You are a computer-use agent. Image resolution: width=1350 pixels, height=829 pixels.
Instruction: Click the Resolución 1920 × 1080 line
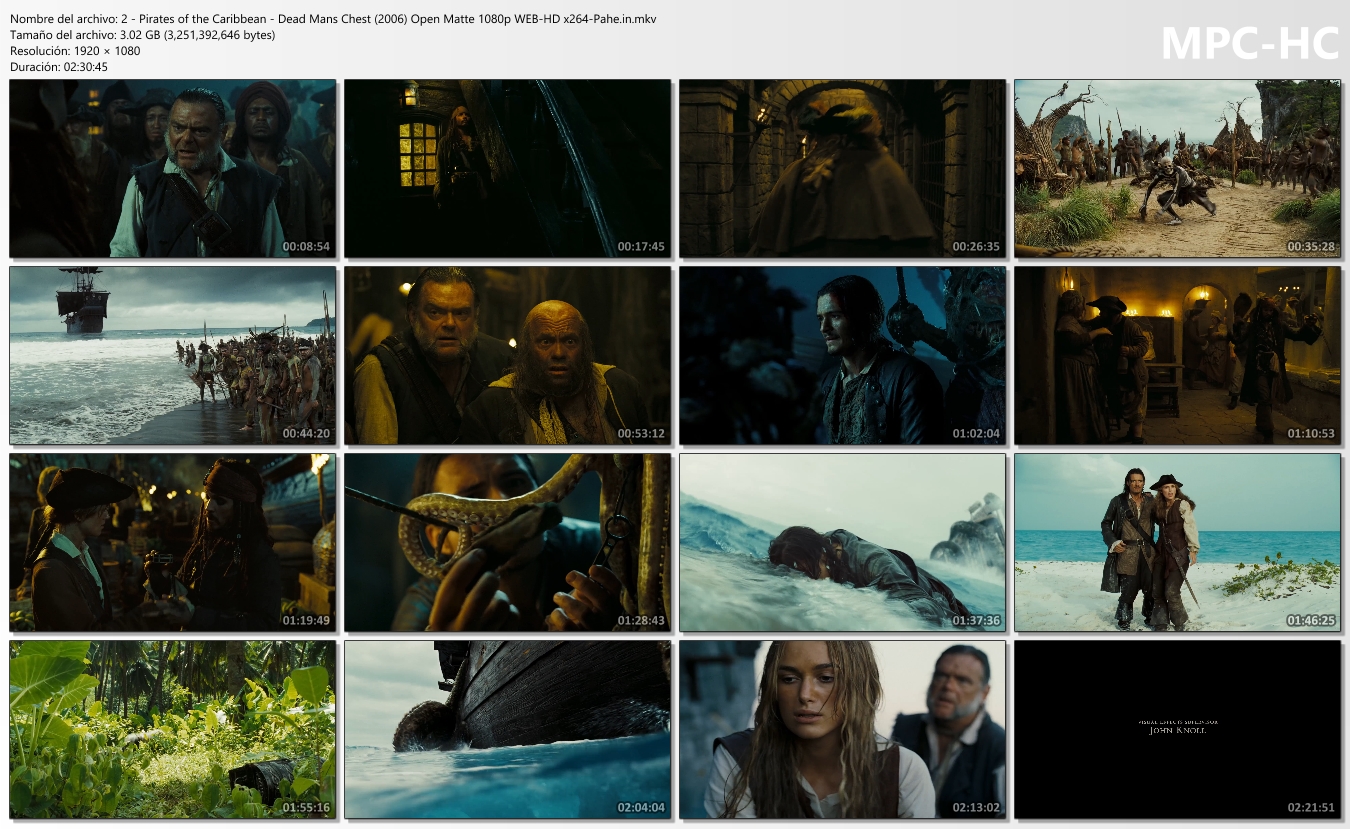pos(75,51)
